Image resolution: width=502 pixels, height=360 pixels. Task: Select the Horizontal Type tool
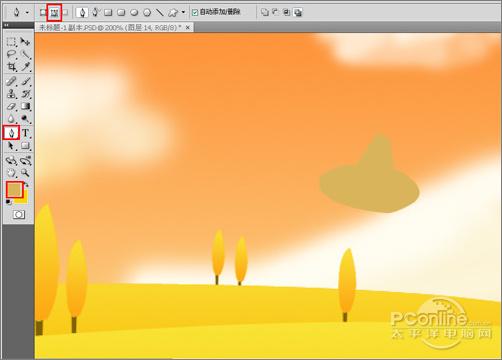(25, 133)
